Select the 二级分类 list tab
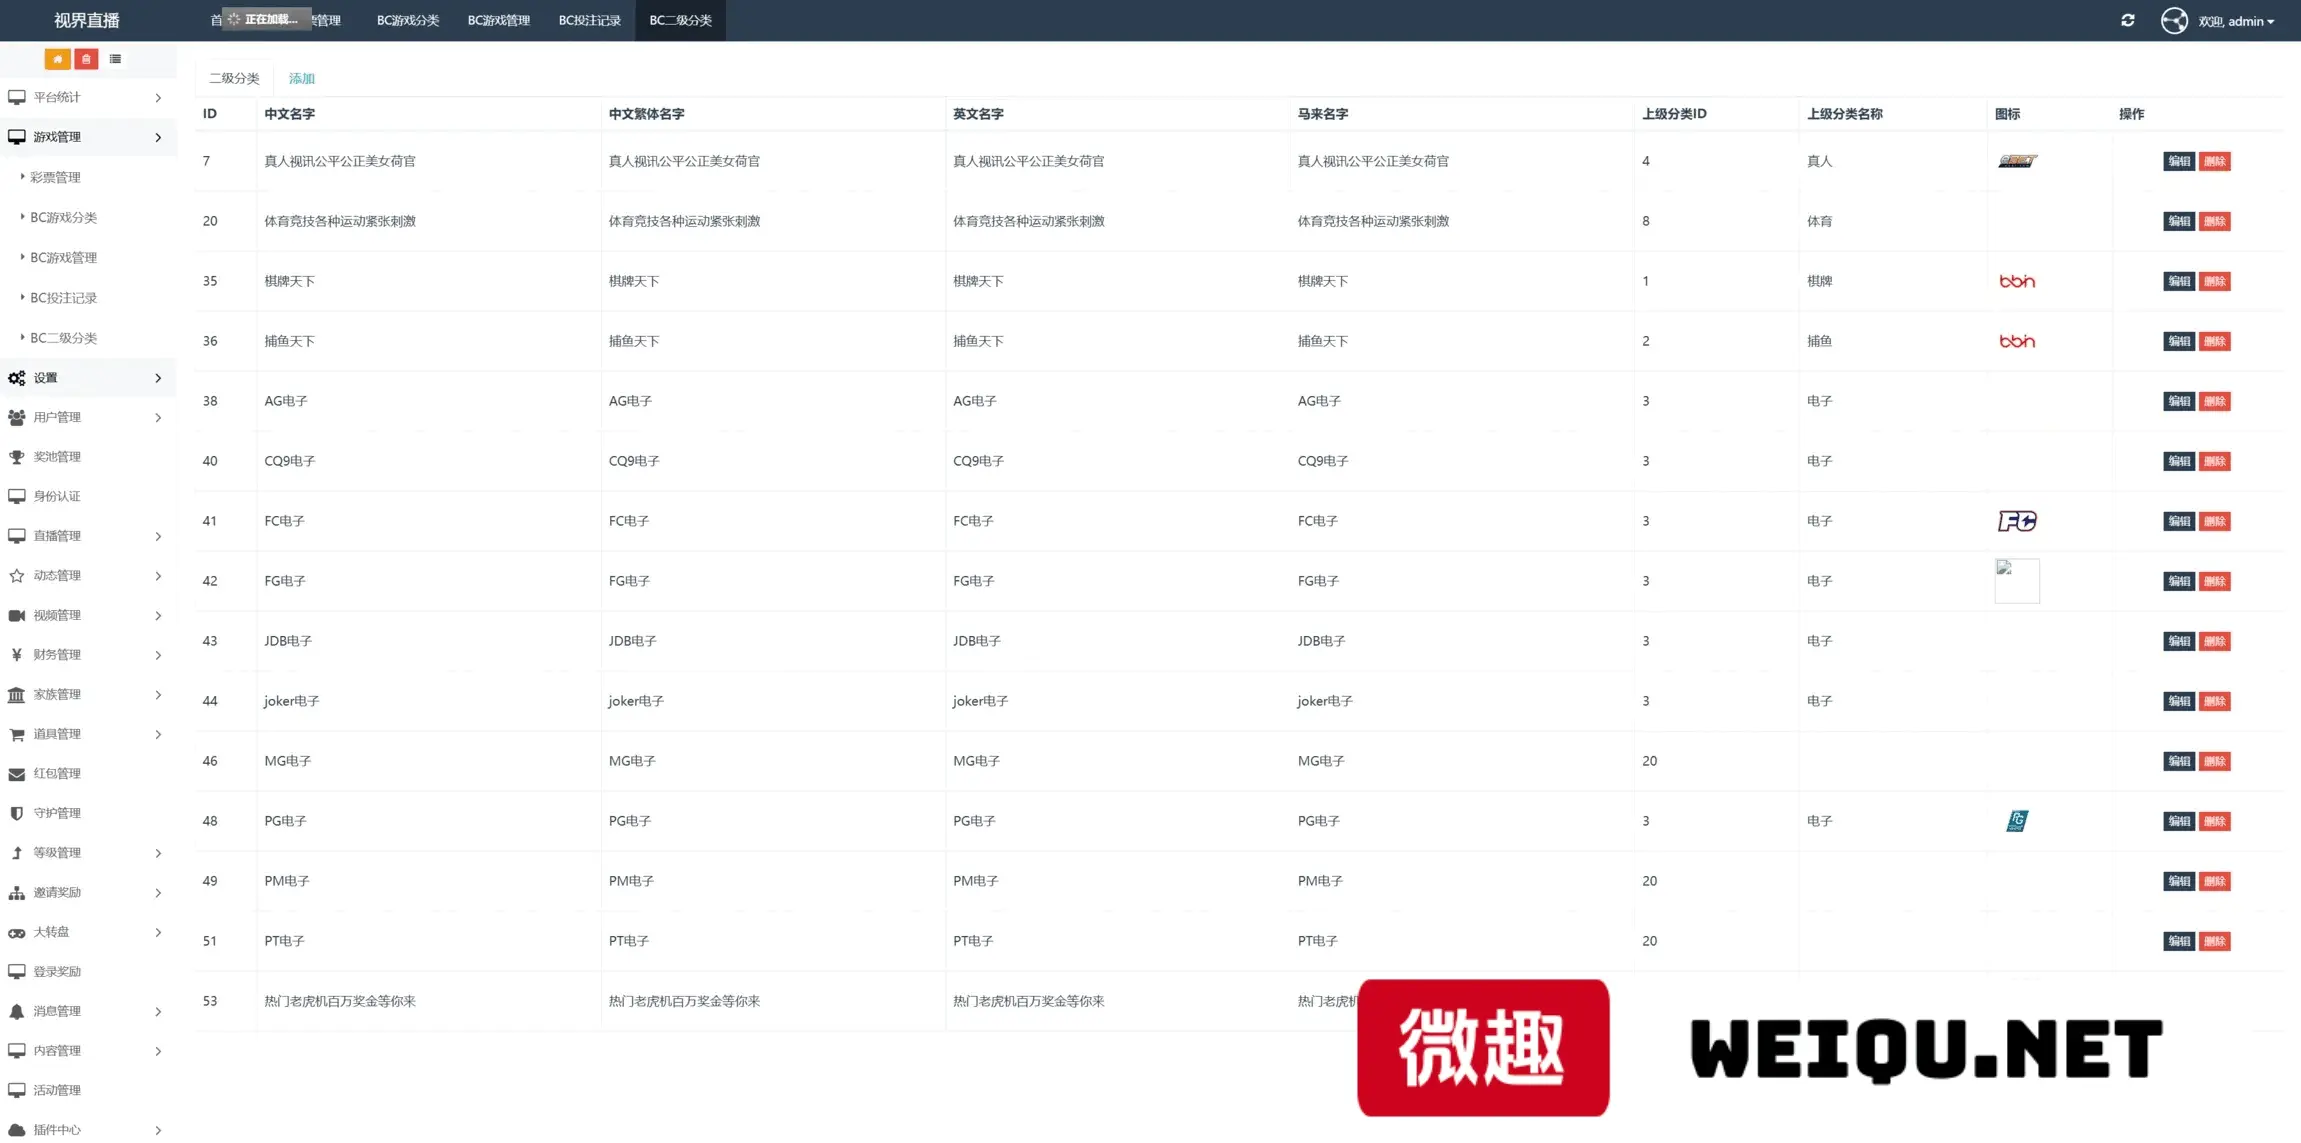The image size is (2301, 1143). click(234, 78)
